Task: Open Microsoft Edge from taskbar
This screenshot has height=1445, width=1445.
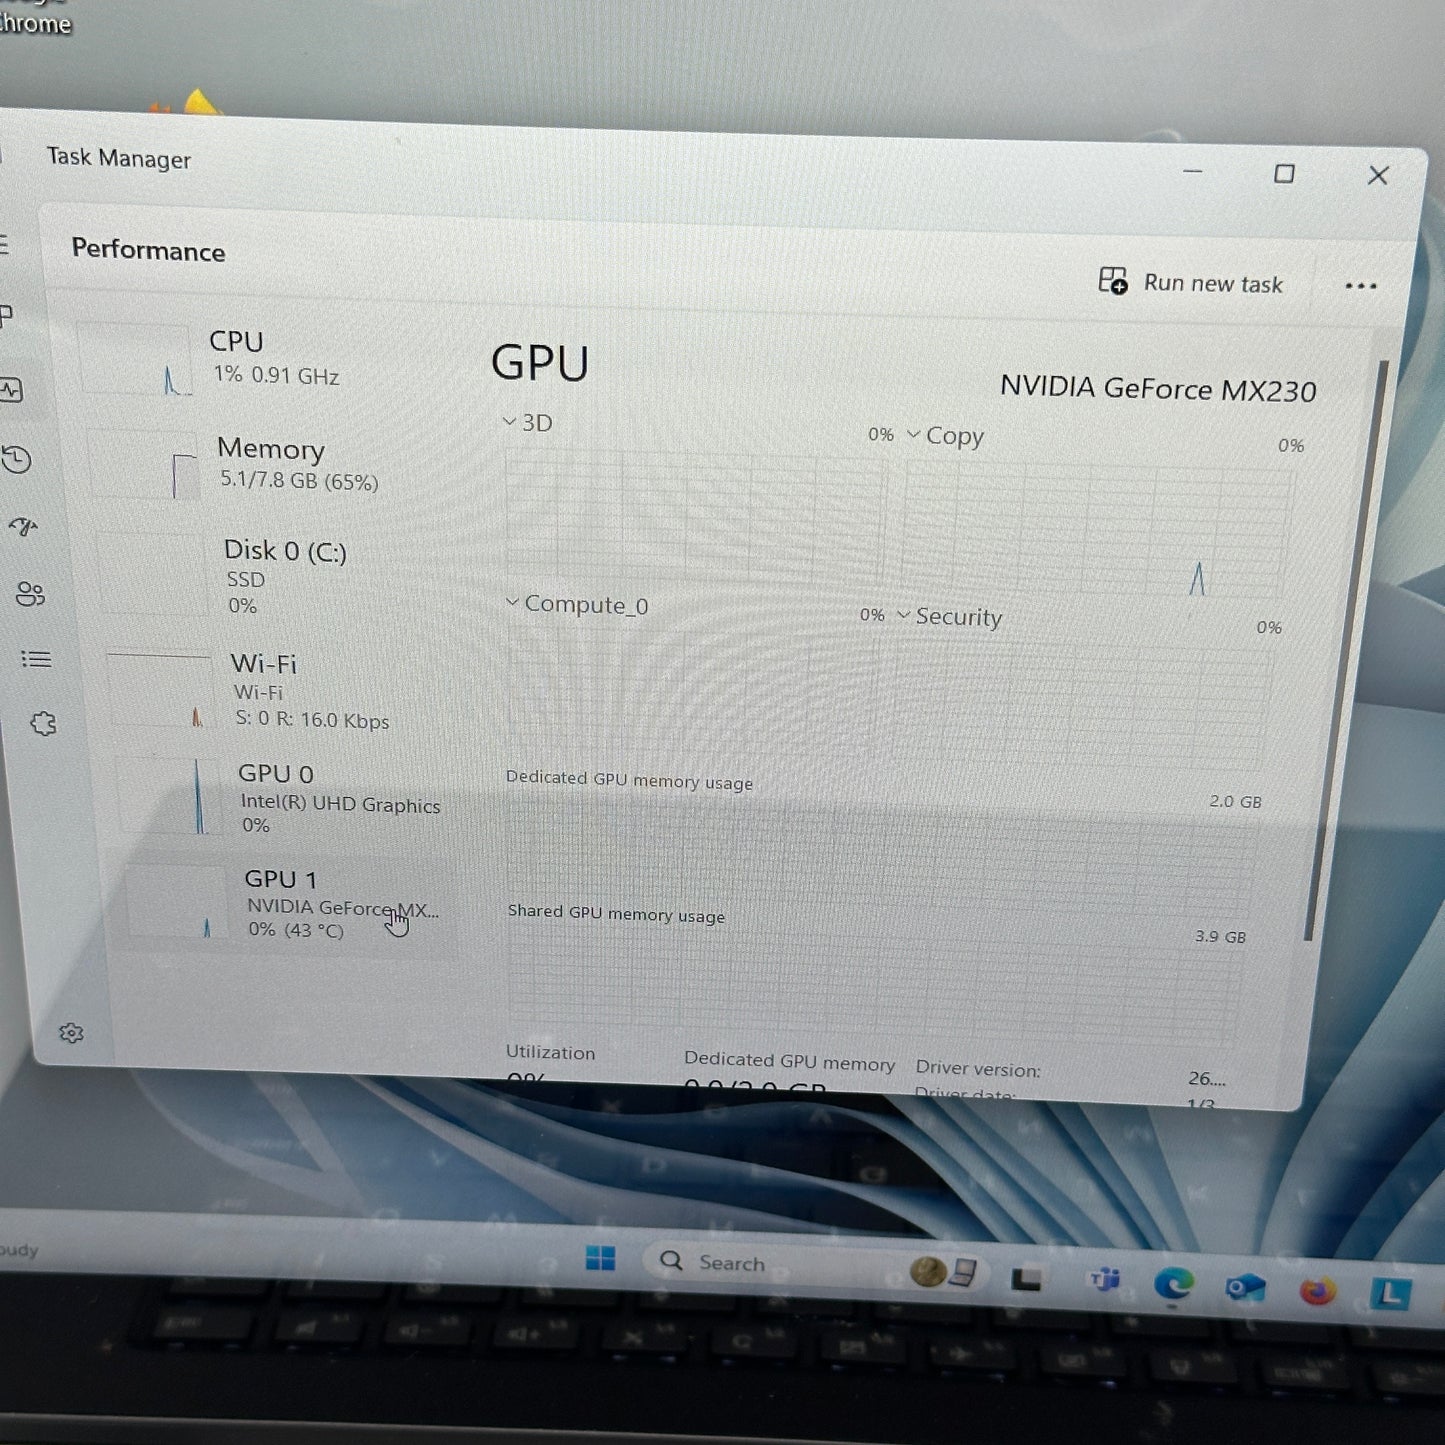Action: click(1174, 1283)
